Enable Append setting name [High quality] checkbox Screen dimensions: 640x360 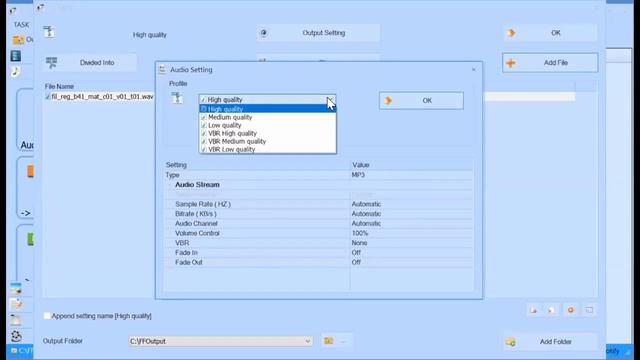point(47,316)
